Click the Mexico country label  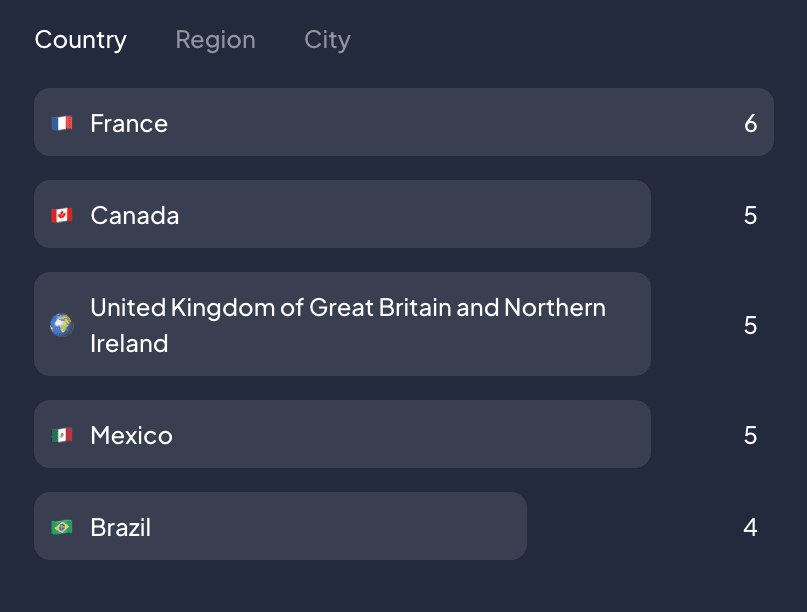tap(131, 435)
